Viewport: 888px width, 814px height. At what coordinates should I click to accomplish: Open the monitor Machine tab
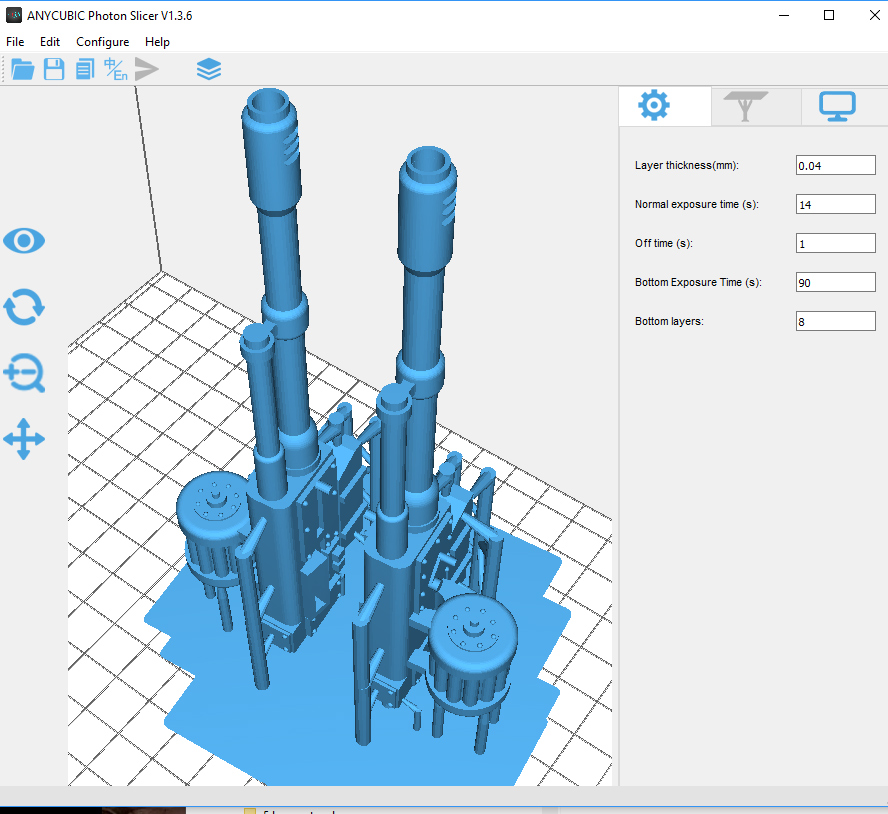click(x=837, y=106)
